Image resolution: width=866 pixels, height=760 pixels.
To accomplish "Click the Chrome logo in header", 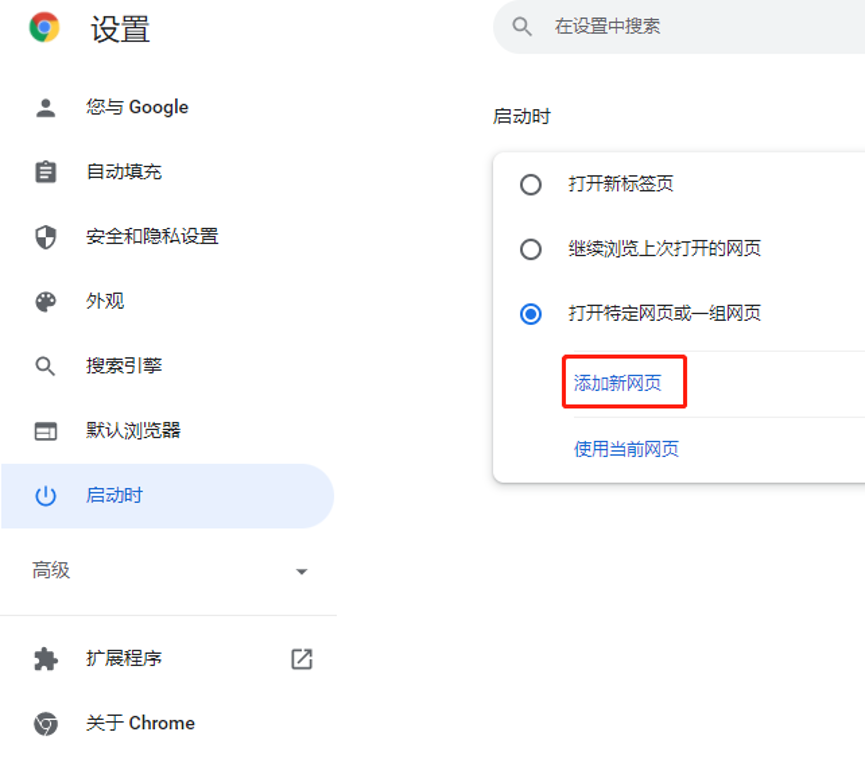I will coord(44,27).
